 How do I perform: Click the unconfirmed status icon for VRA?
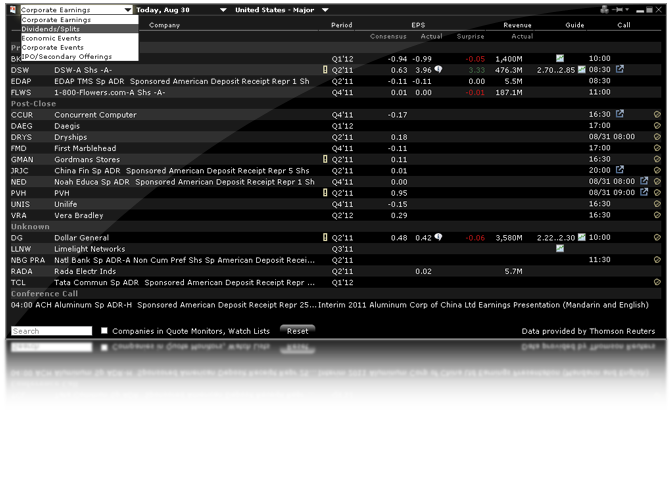[x=657, y=215]
